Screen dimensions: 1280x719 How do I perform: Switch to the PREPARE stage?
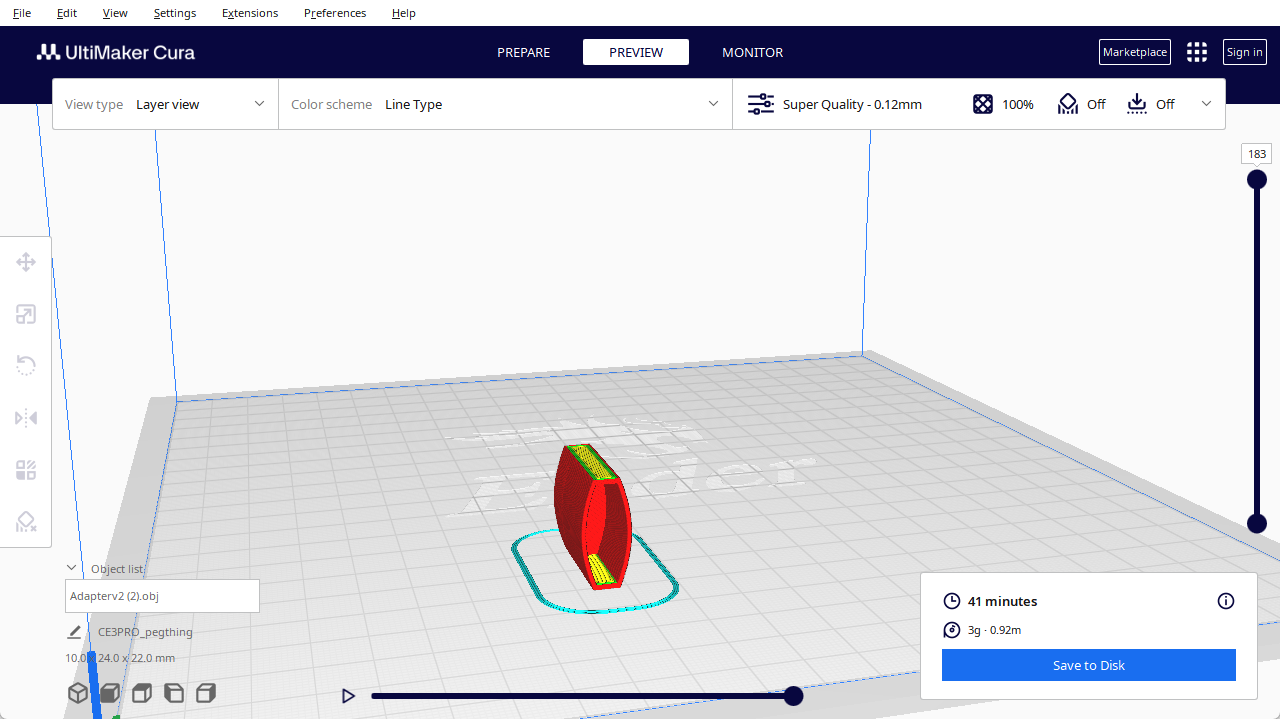pos(524,52)
